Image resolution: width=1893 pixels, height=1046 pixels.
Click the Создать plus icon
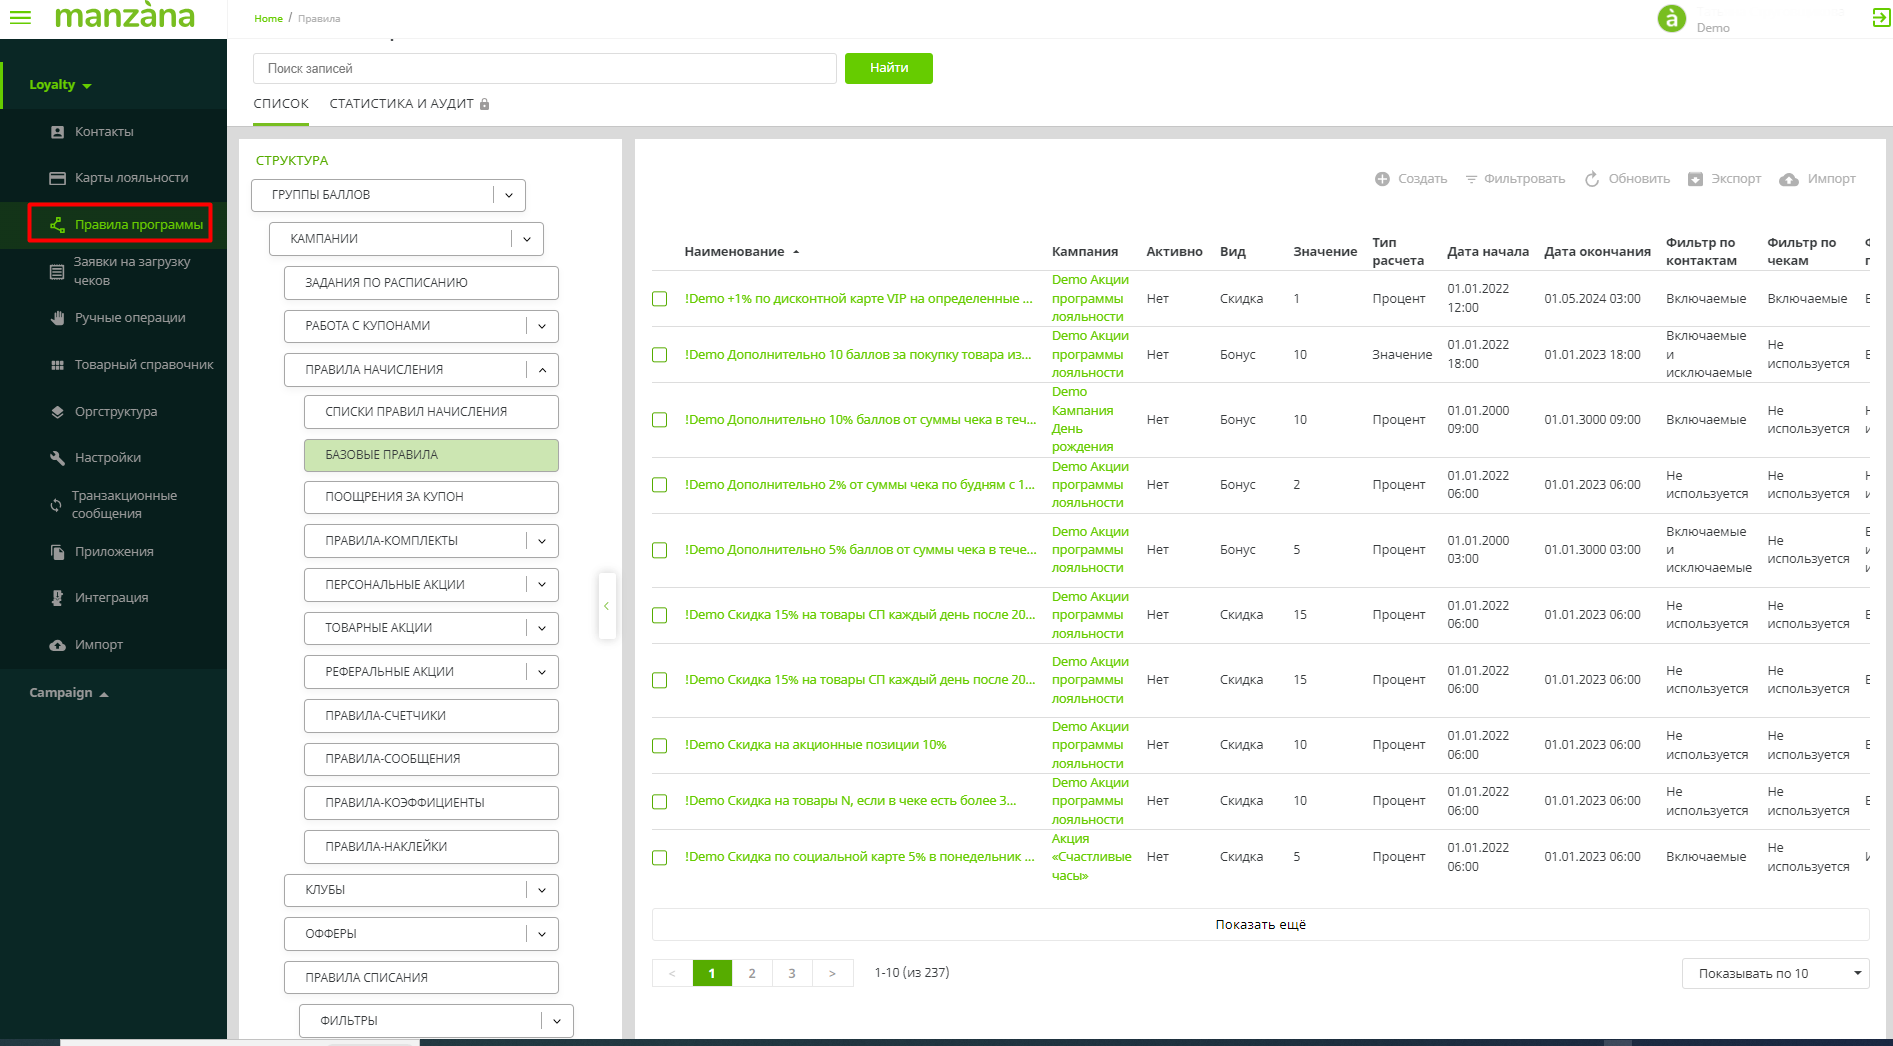1382,179
